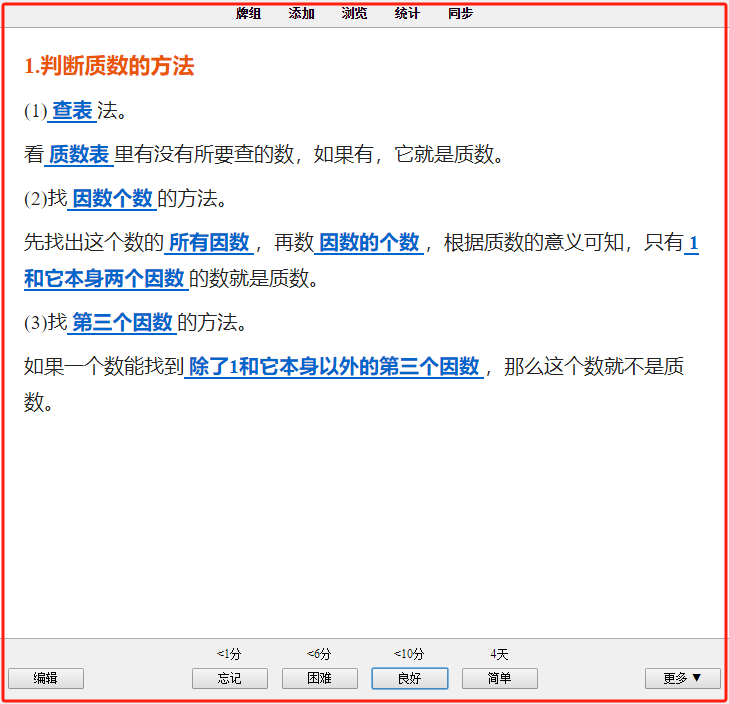Click the text 根据质数的意义可知
This screenshot has height=704, width=729.
pyautogui.click(x=534, y=242)
